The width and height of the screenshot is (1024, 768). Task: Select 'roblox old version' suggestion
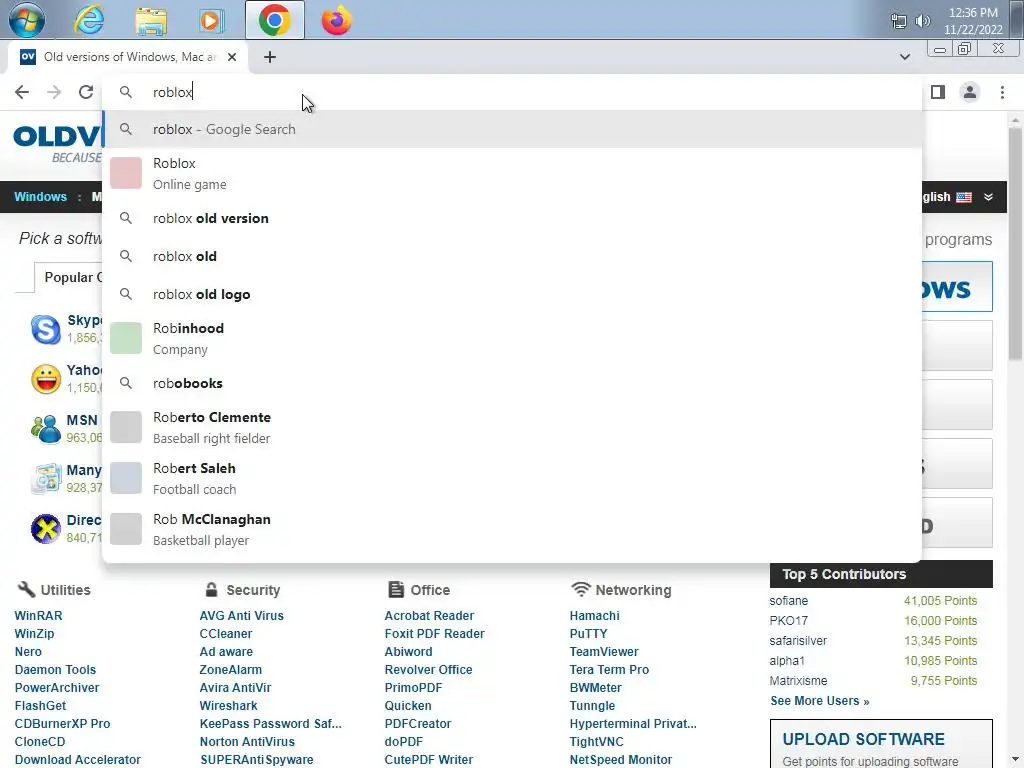(512, 218)
